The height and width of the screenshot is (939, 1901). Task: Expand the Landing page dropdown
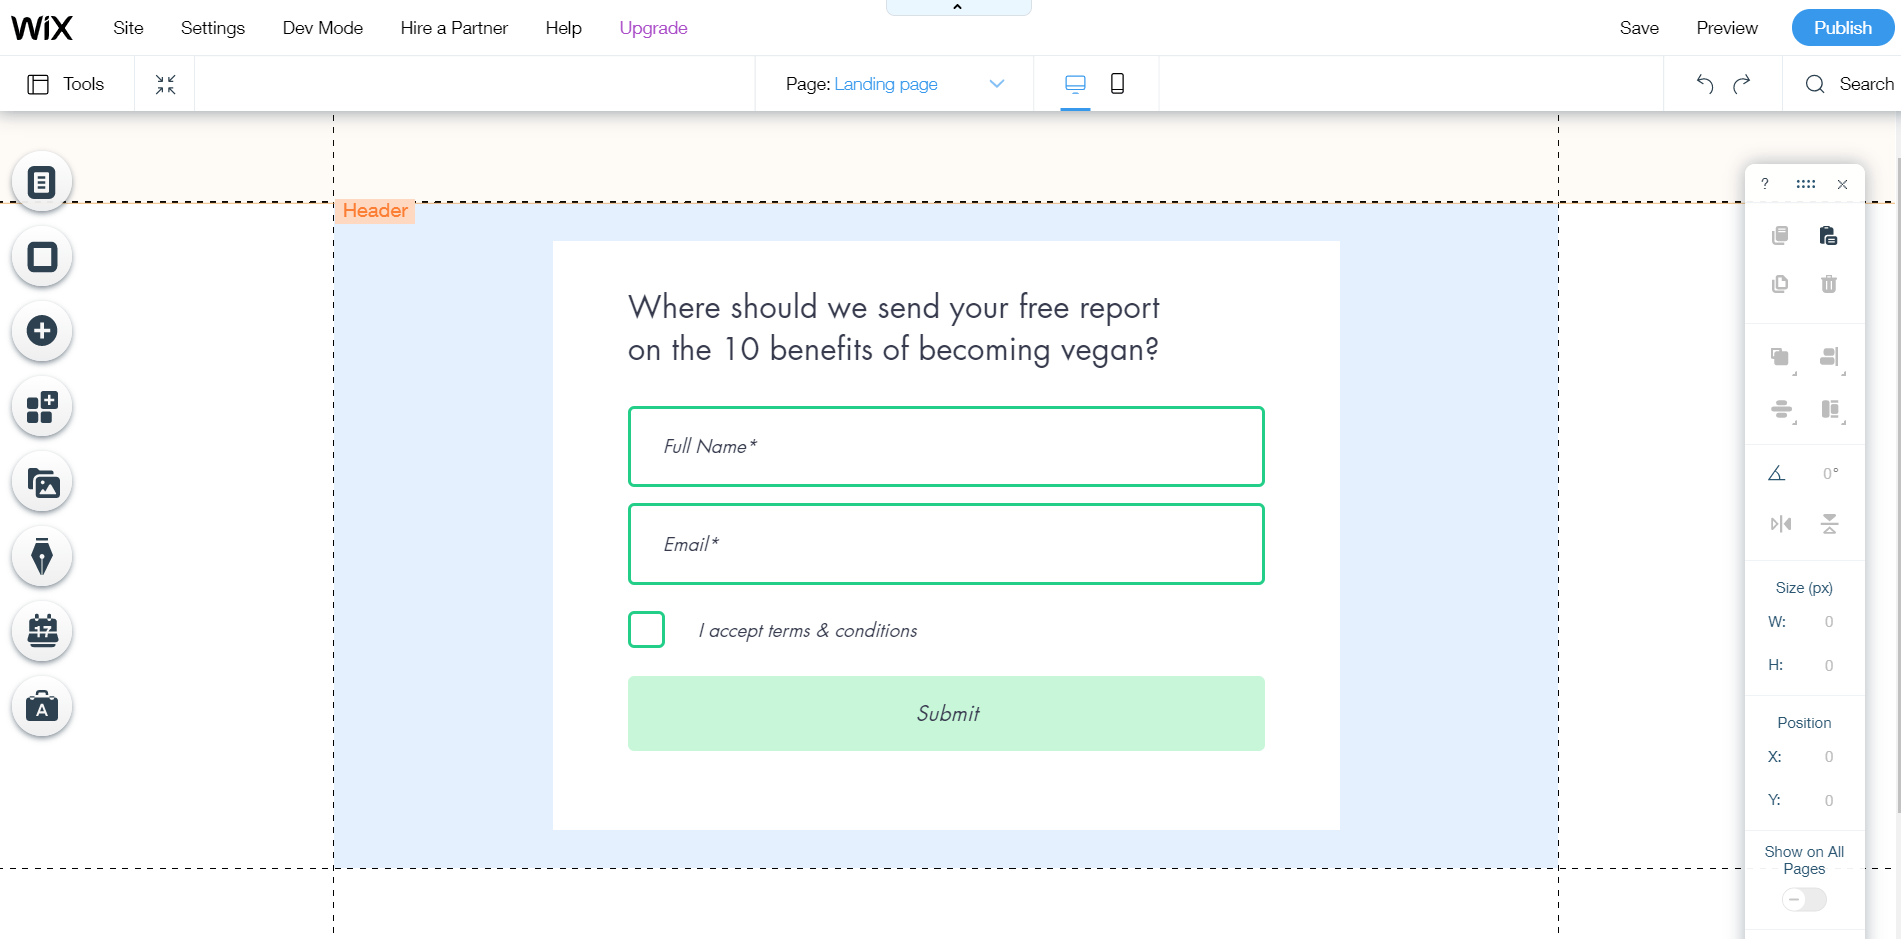point(996,84)
